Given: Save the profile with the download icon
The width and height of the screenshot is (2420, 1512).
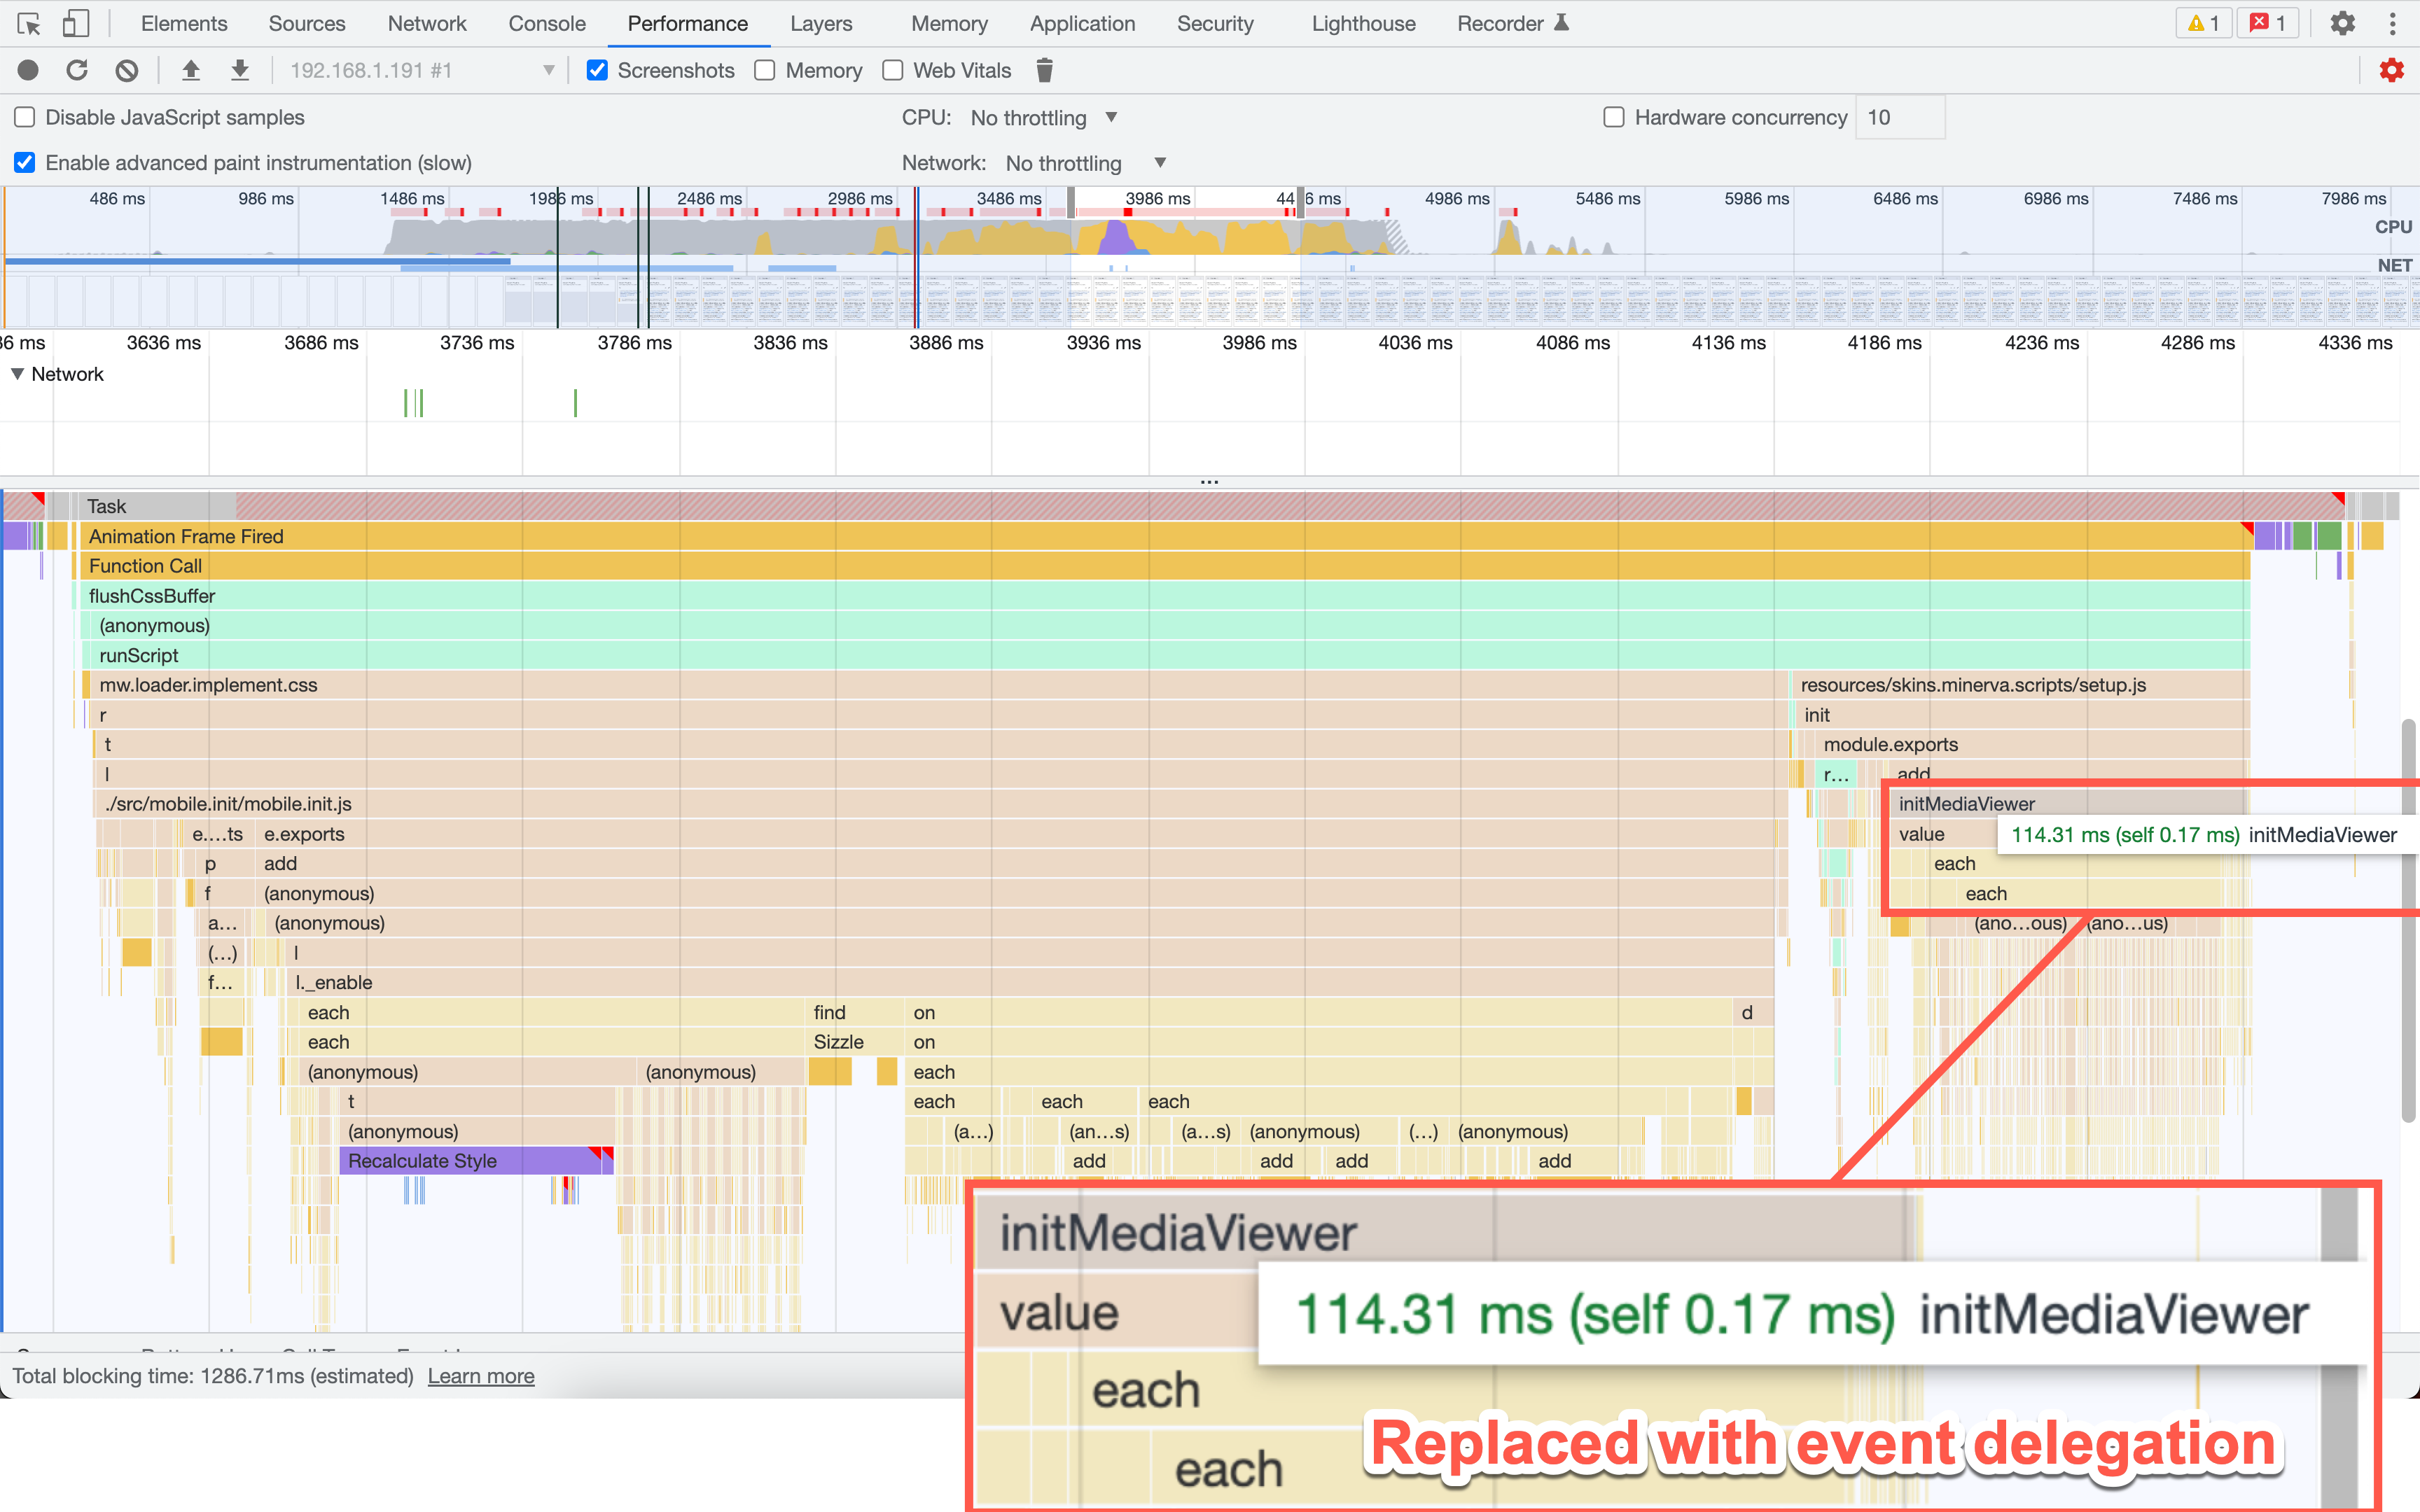Looking at the screenshot, I should pyautogui.click(x=240, y=70).
